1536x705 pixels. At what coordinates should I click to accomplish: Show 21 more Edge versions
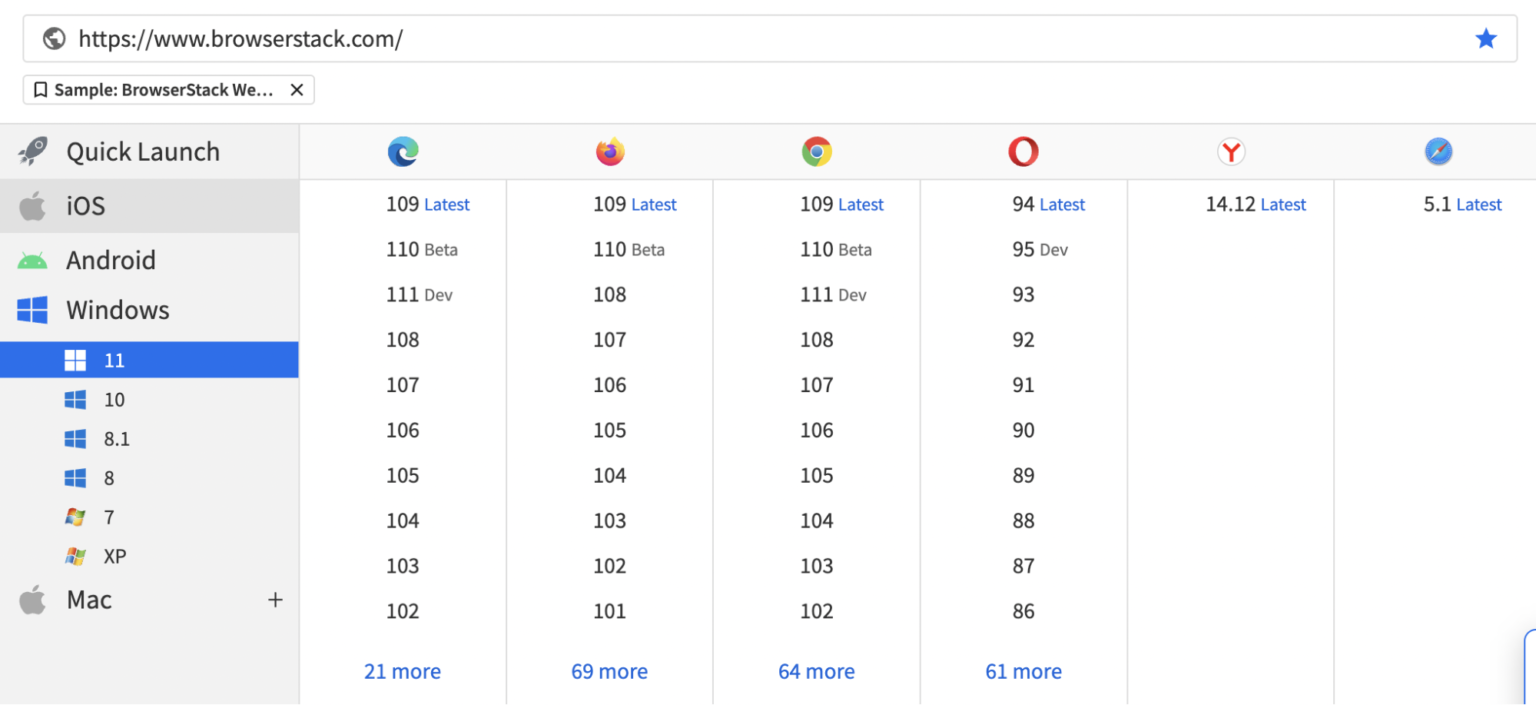click(402, 671)
